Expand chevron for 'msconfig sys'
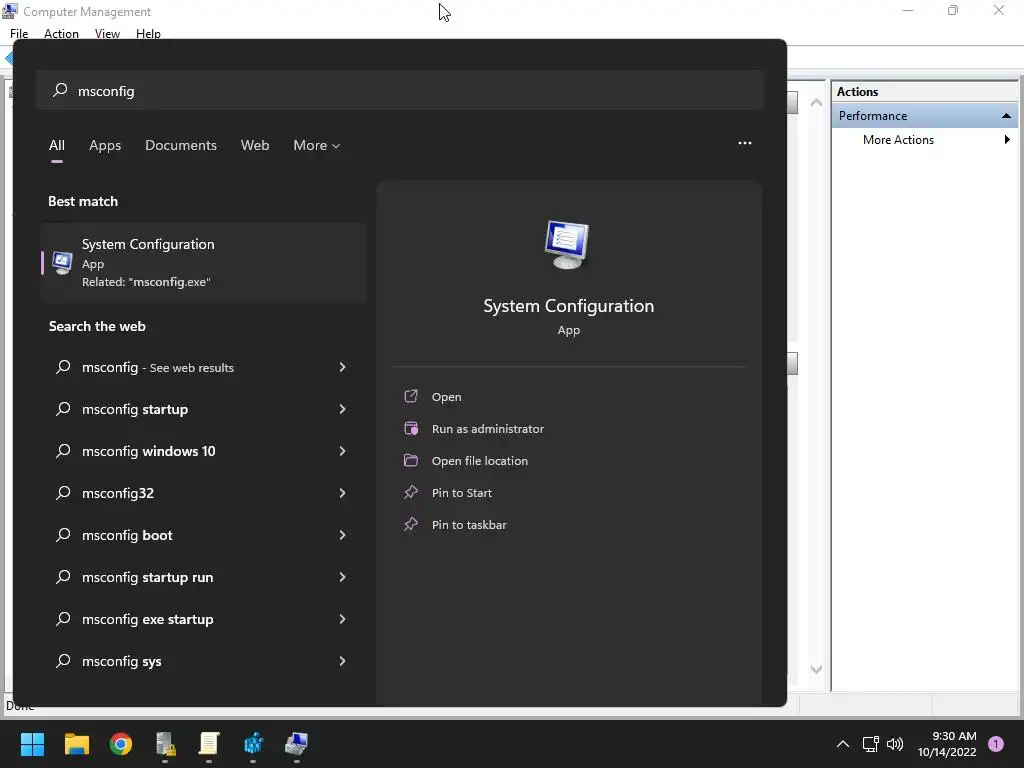The image size is (1024, 768). click(342, 661)
